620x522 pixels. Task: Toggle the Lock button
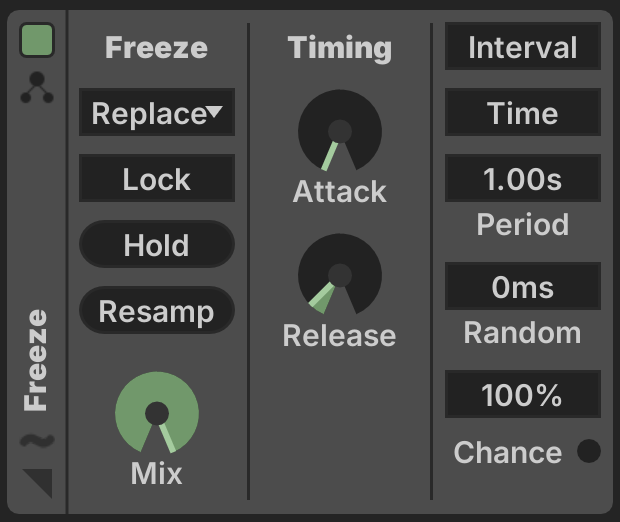click(x=157, y=178)
